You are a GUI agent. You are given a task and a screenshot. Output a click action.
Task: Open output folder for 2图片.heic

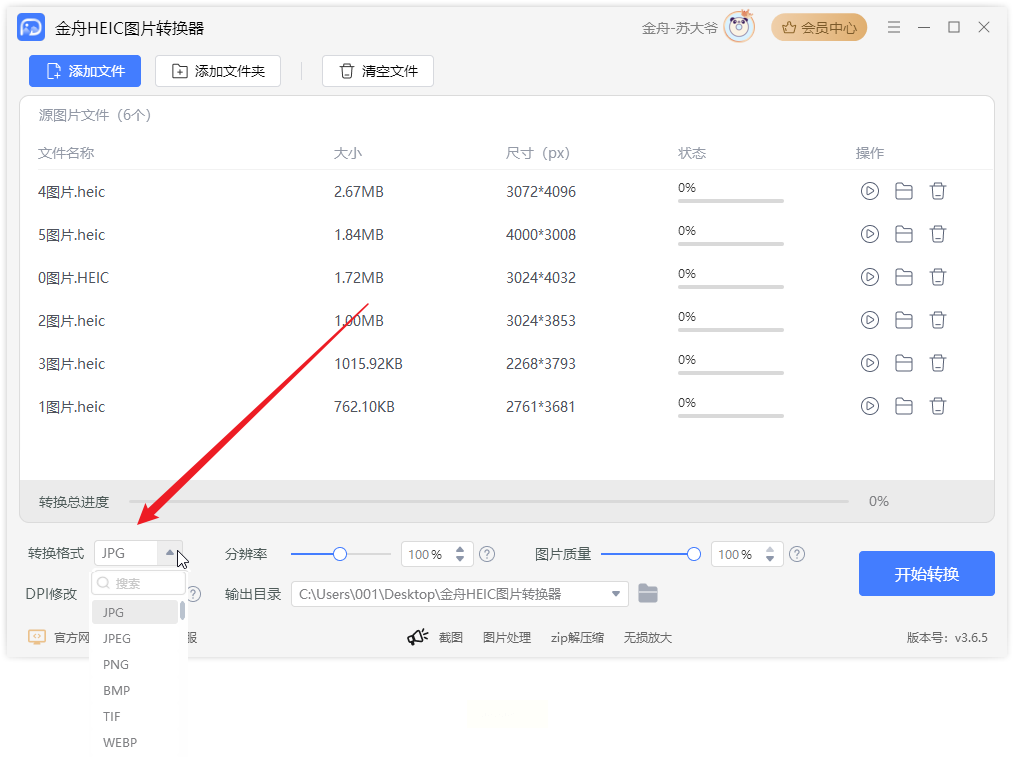(903, 320)
